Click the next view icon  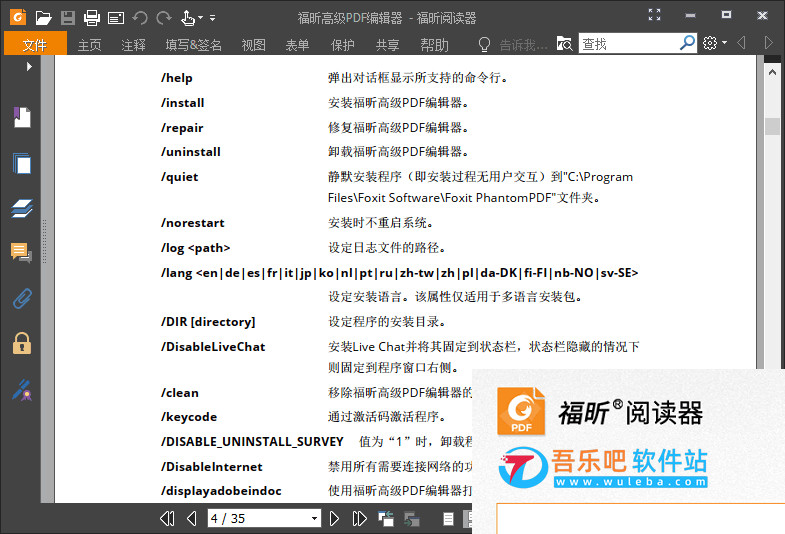coord(412,519)
